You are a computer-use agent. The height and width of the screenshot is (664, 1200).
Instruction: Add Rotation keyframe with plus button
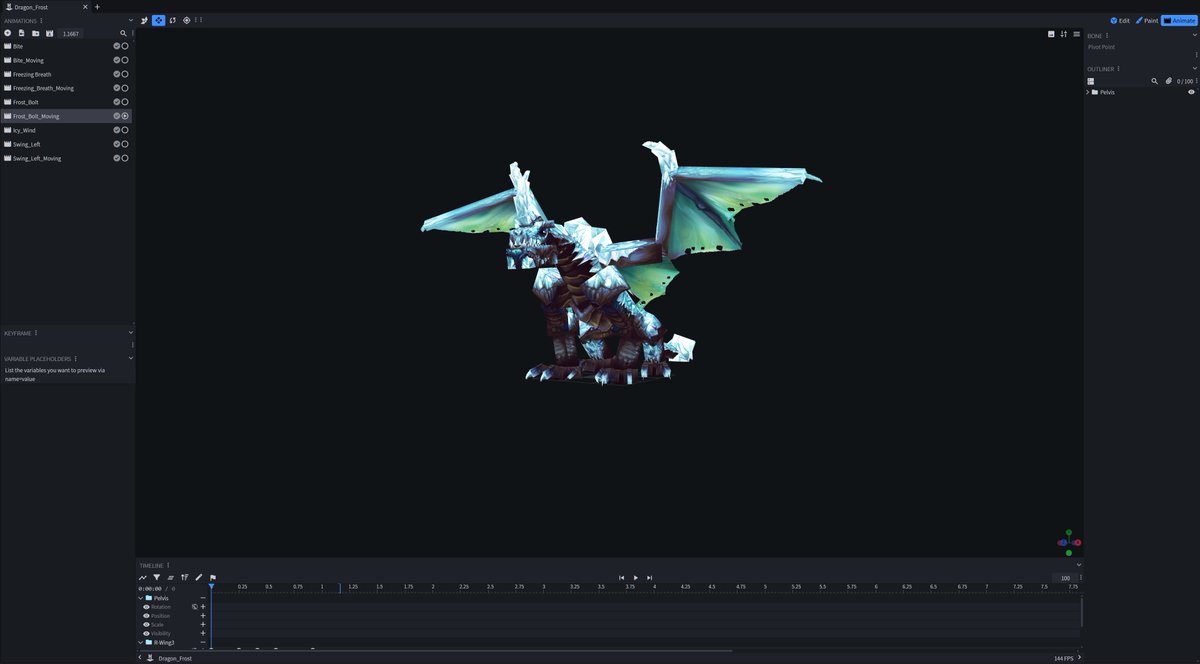coord(203,607)
